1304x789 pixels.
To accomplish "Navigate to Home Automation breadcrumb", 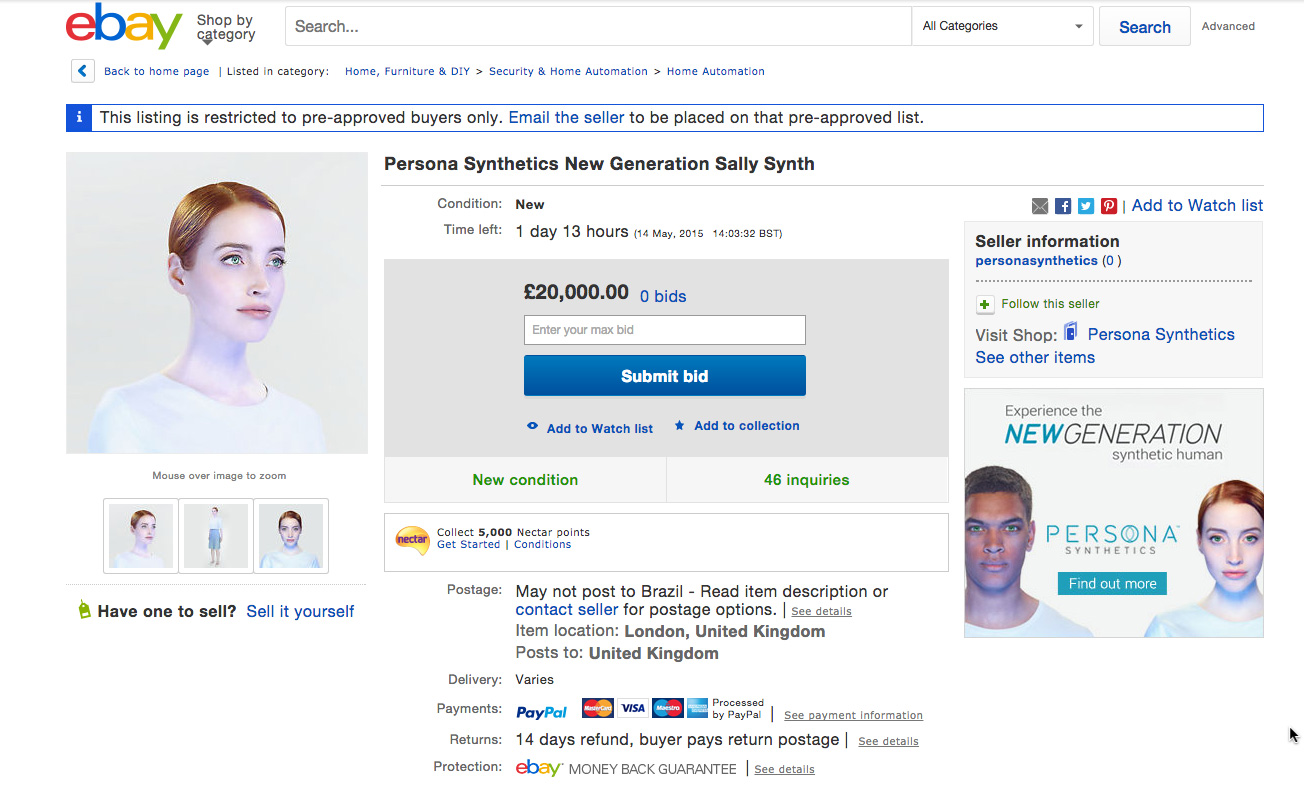I will (715, 72).
